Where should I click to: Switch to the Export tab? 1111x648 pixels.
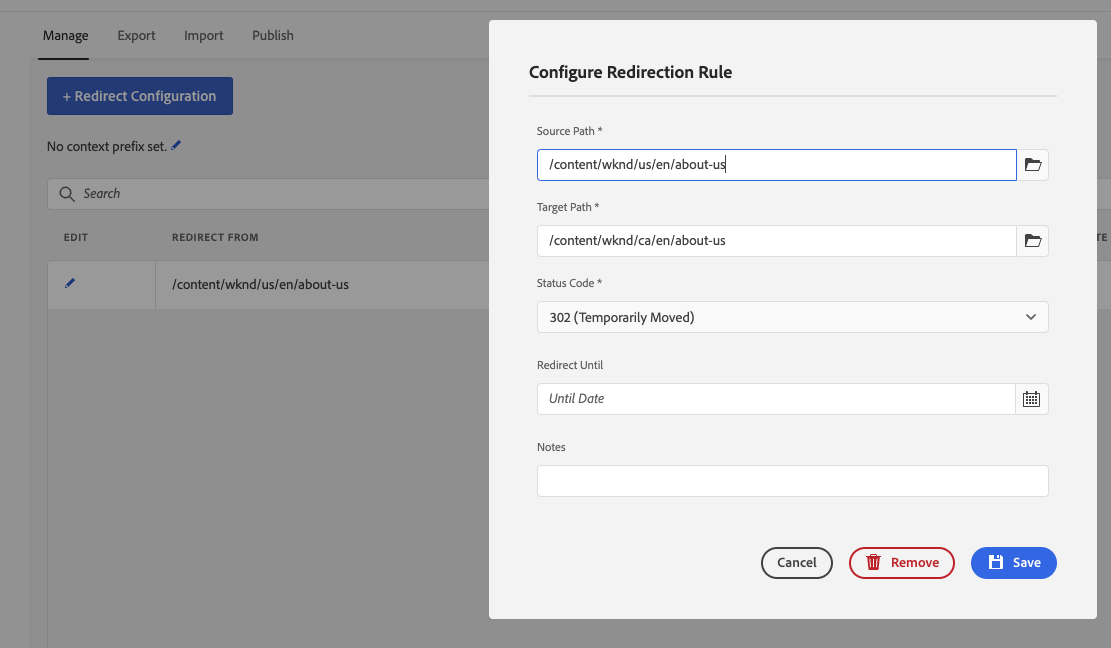[x=136, y=35]
